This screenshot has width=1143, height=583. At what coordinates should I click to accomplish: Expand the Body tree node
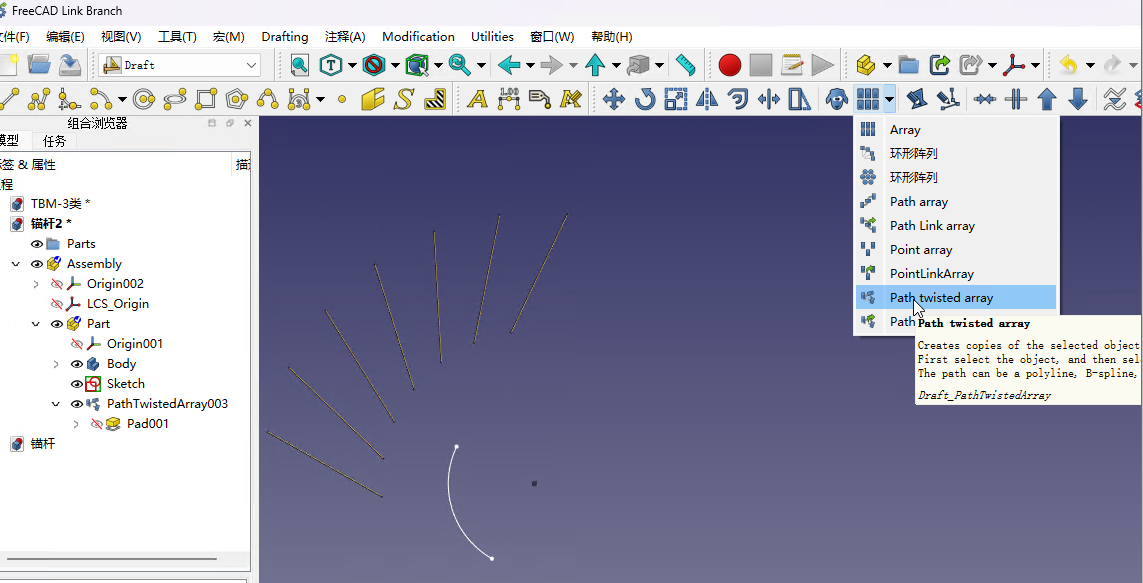(x=56, y=364)
